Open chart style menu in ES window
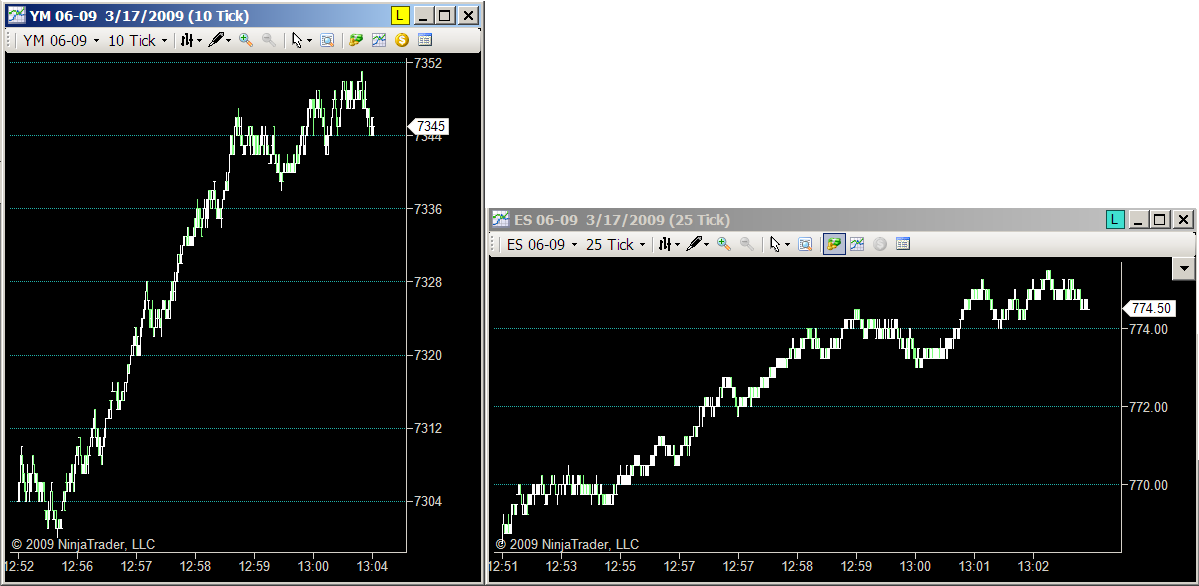The width and height of the screenshot is (1199, 586). pos(665,244)
